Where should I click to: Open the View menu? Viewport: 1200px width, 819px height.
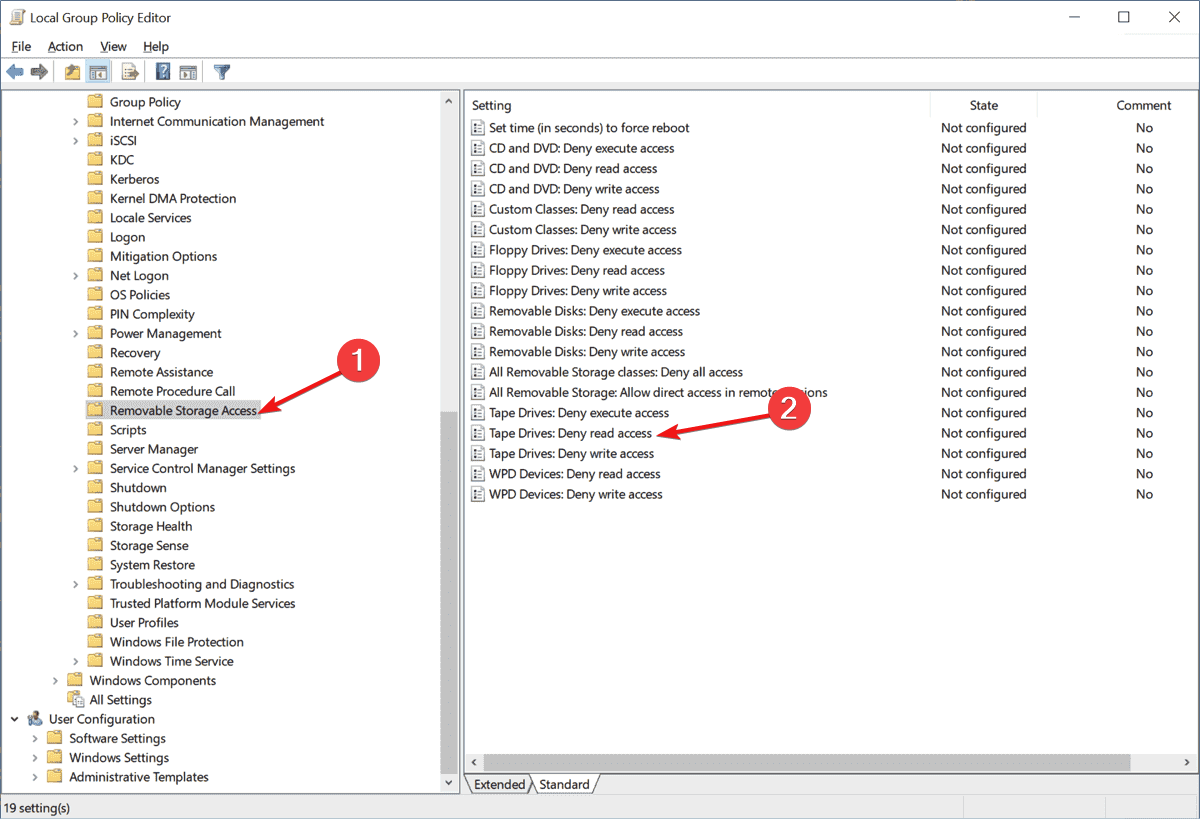113,46
